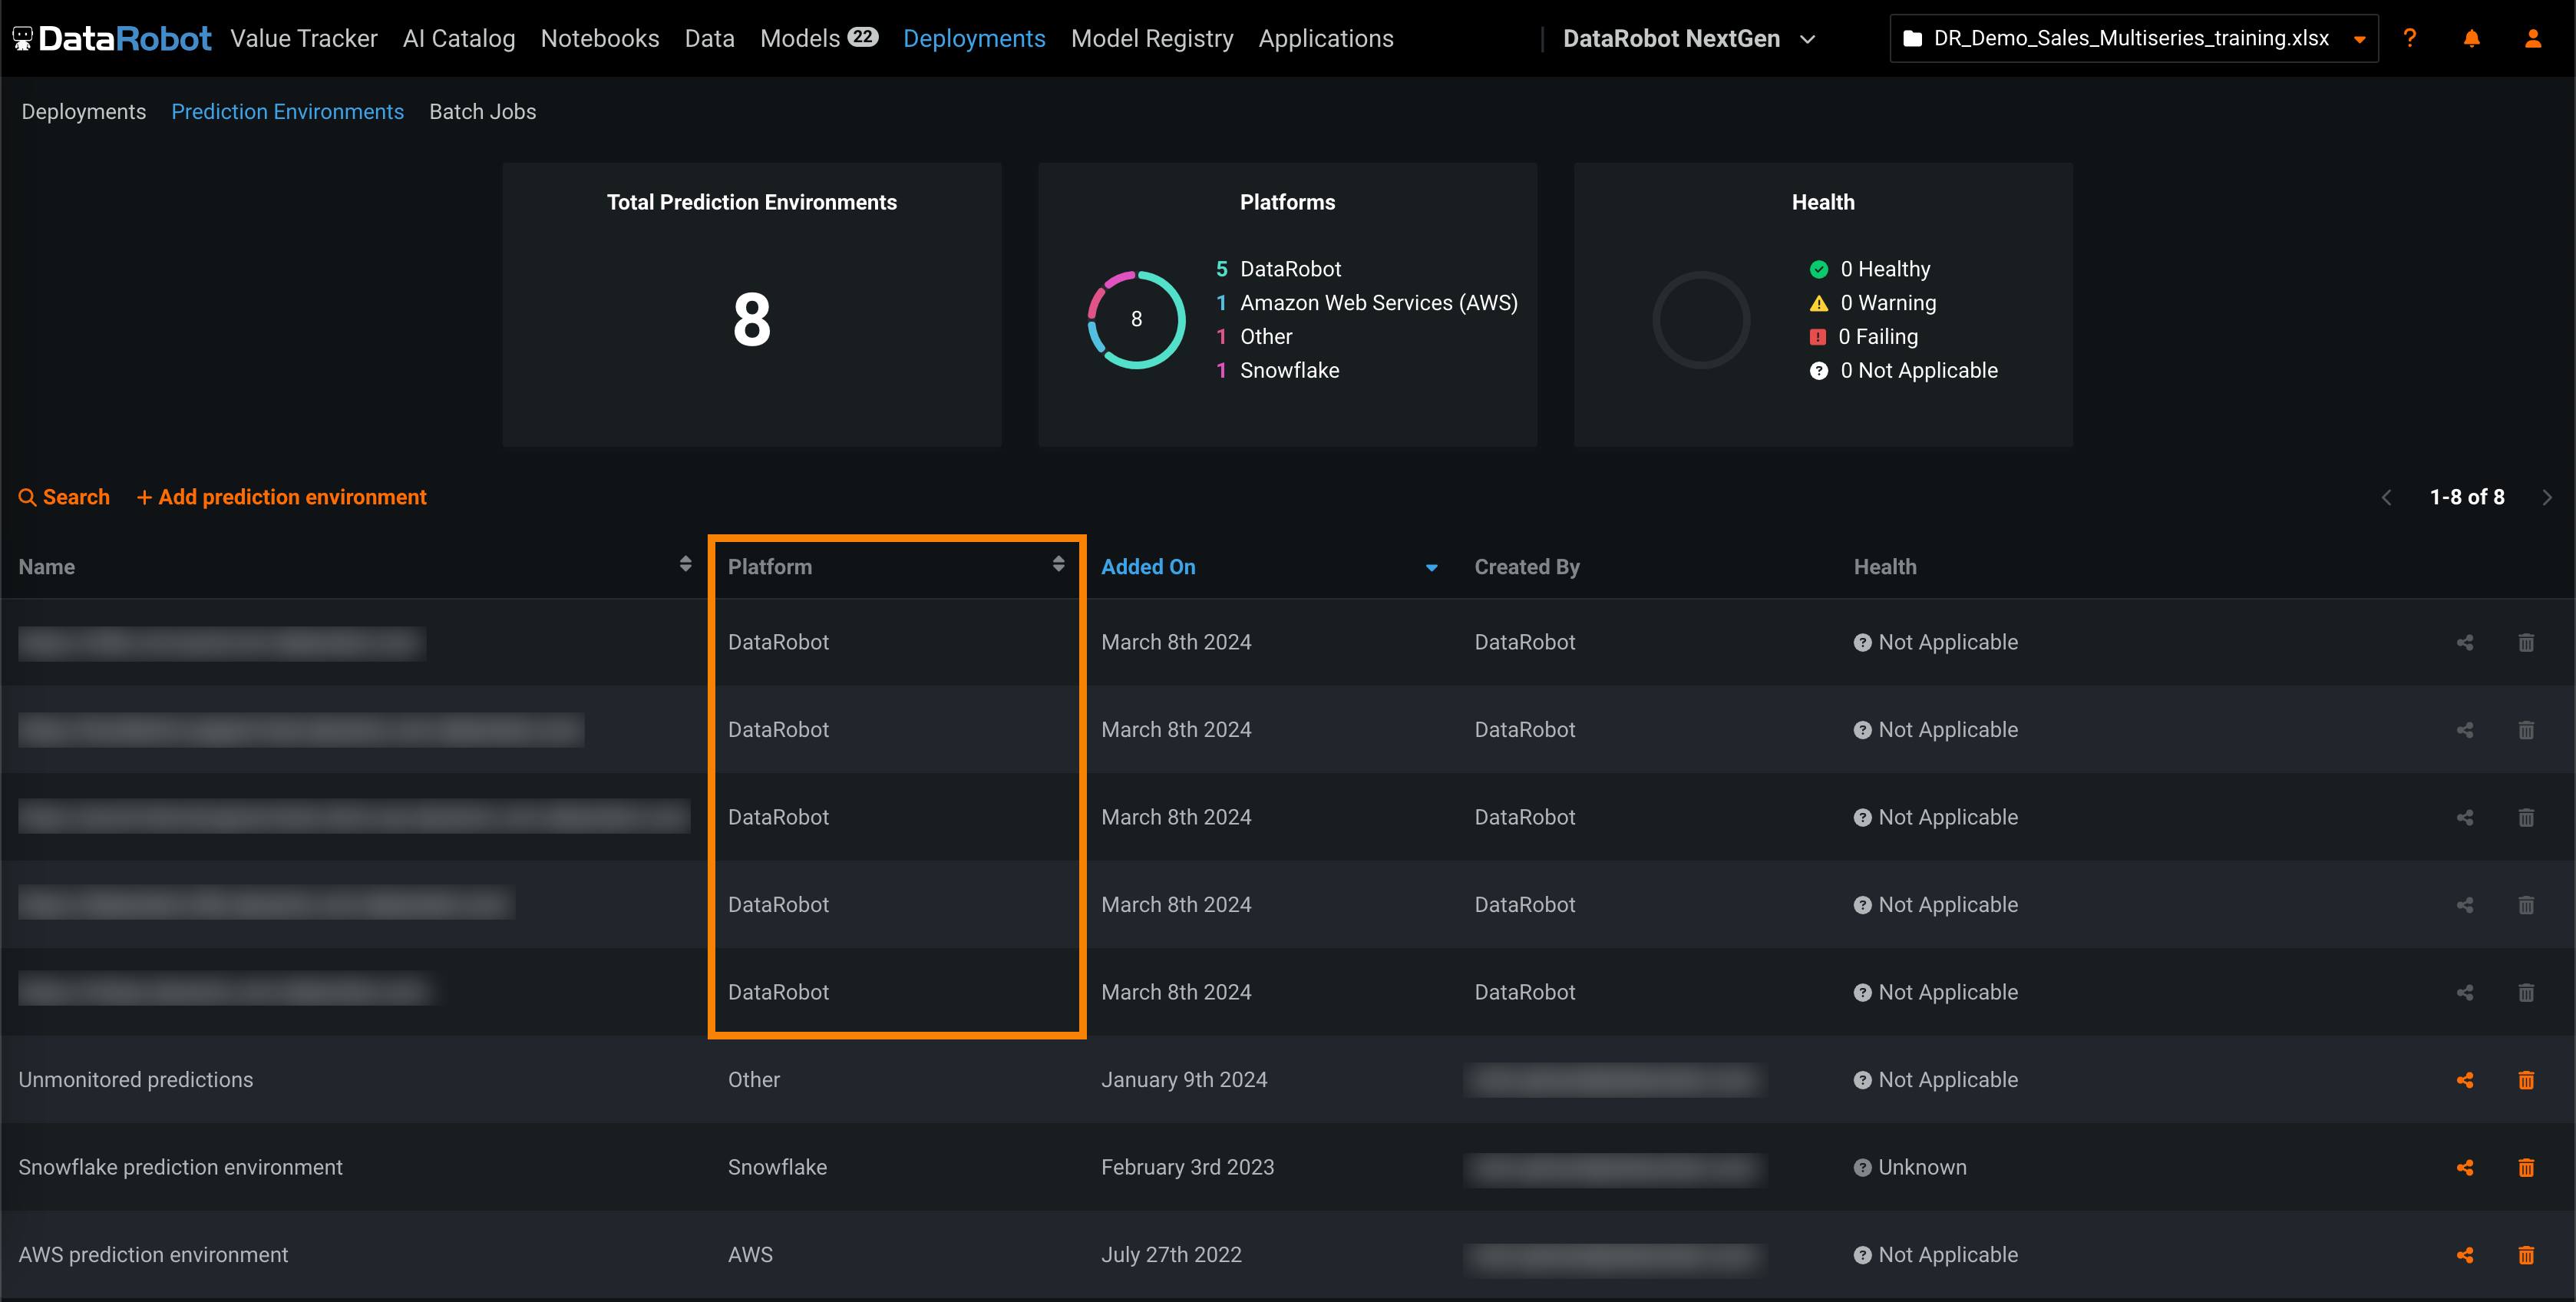Toggle Platform column sort arrows
Screen dimensions: 2576x1302
pyautogui.click(x=1058, y=565)
